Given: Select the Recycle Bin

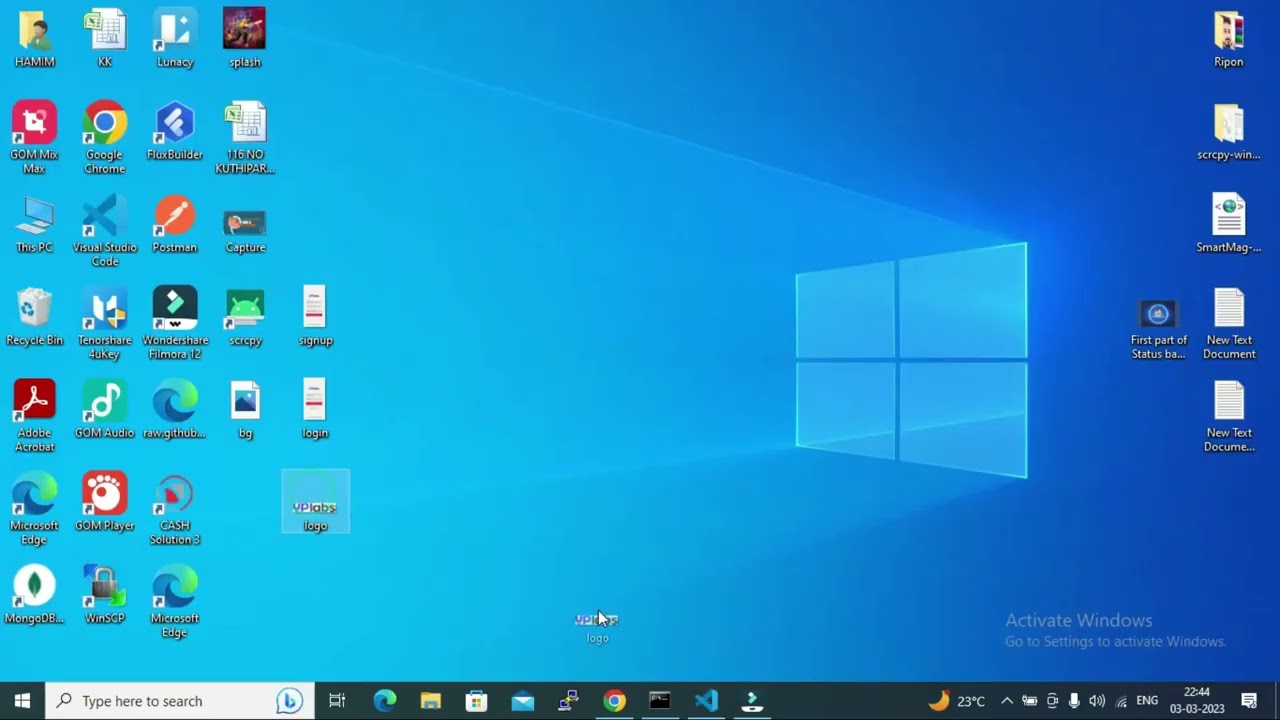Looking at the screenshot, I should pos(34,317).
